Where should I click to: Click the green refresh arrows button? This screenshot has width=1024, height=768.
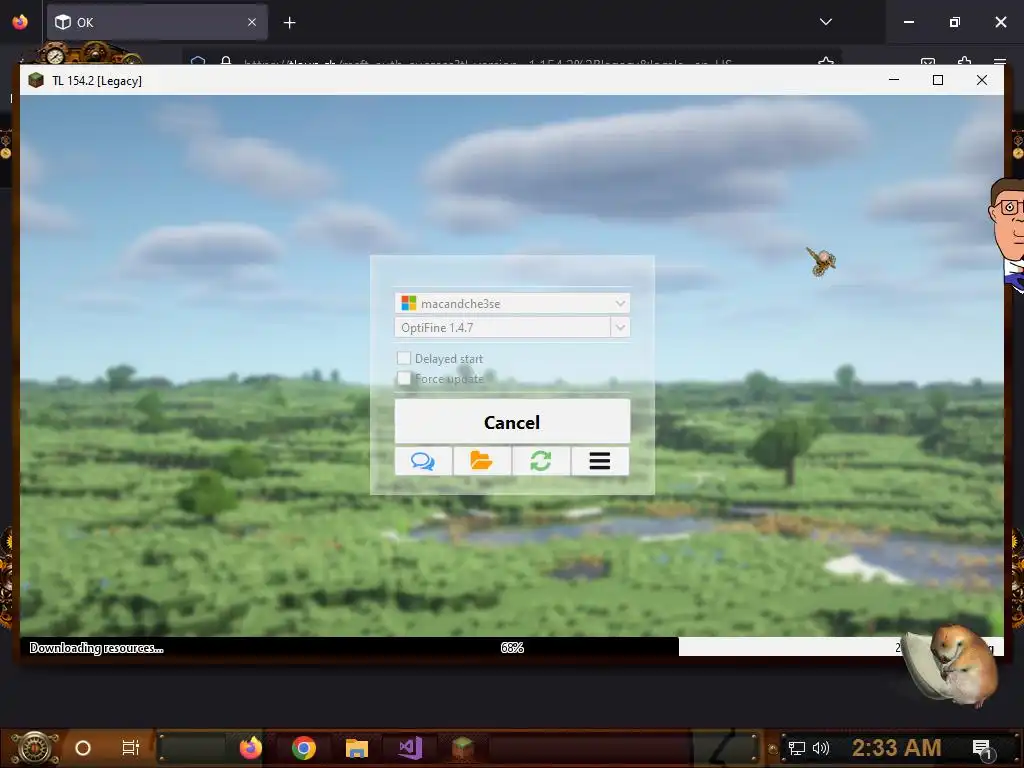click(541, 461)
